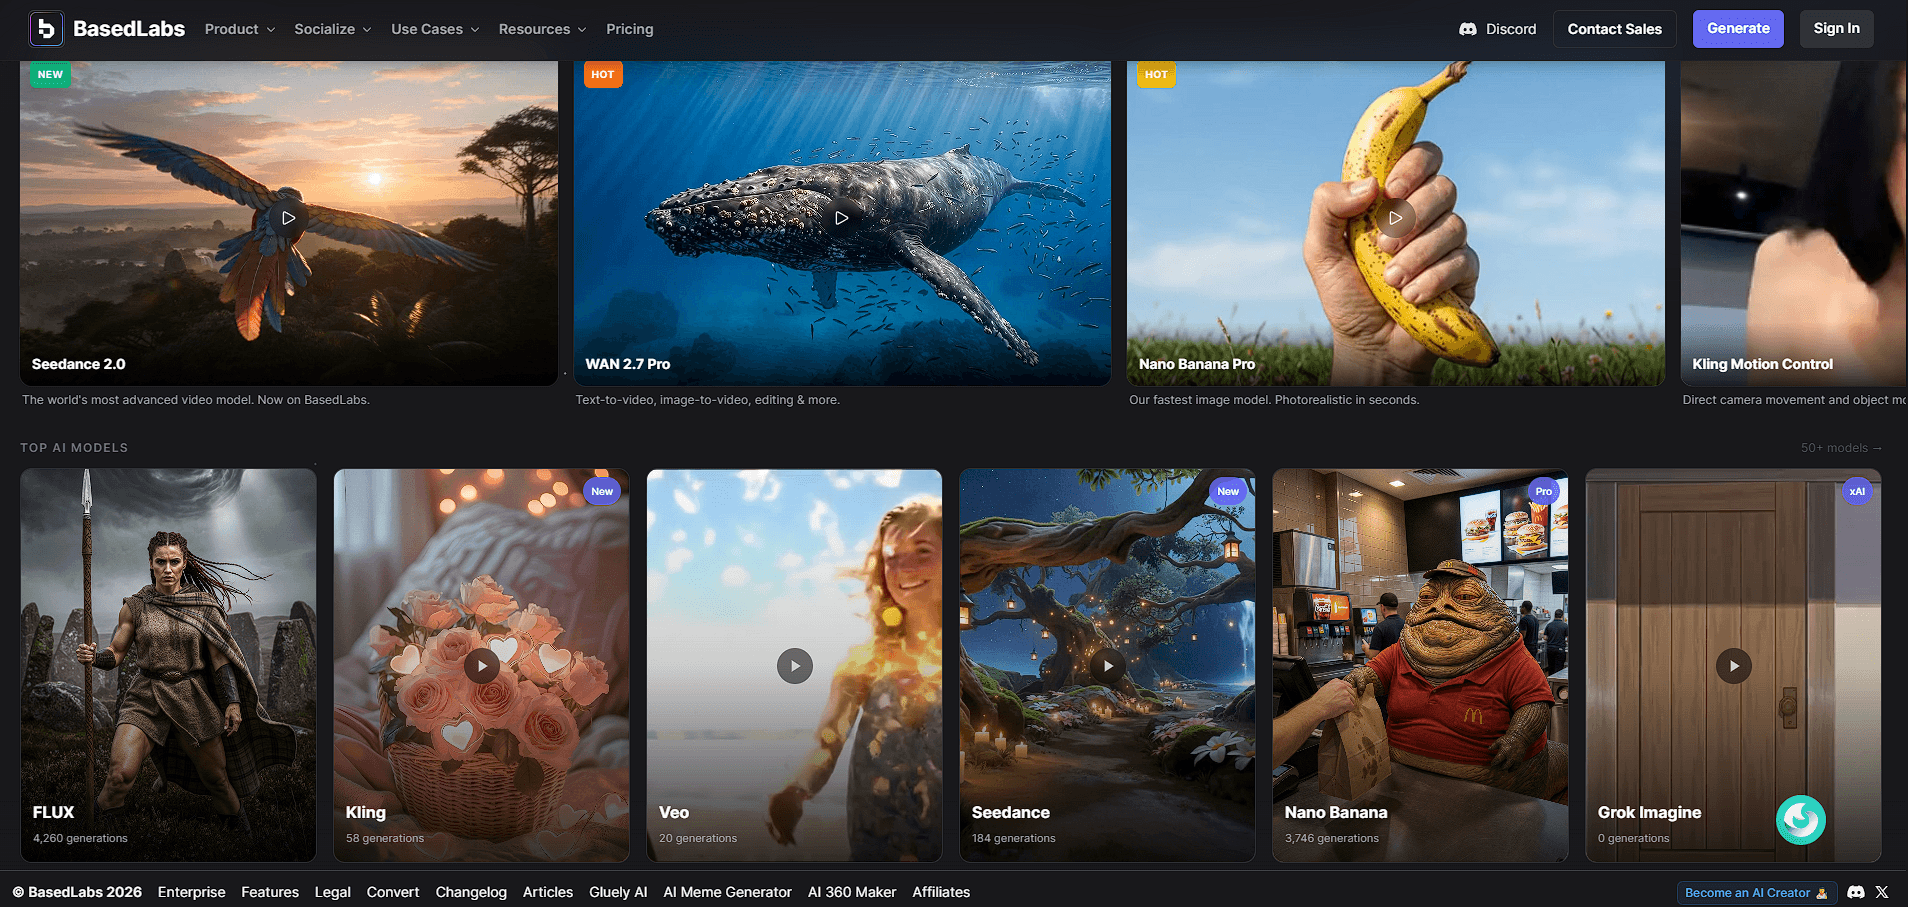This screenshot has width=1908, height=907.
Task: Play the WAN 2.7 Pro video
Action: [x=842, y=218]
